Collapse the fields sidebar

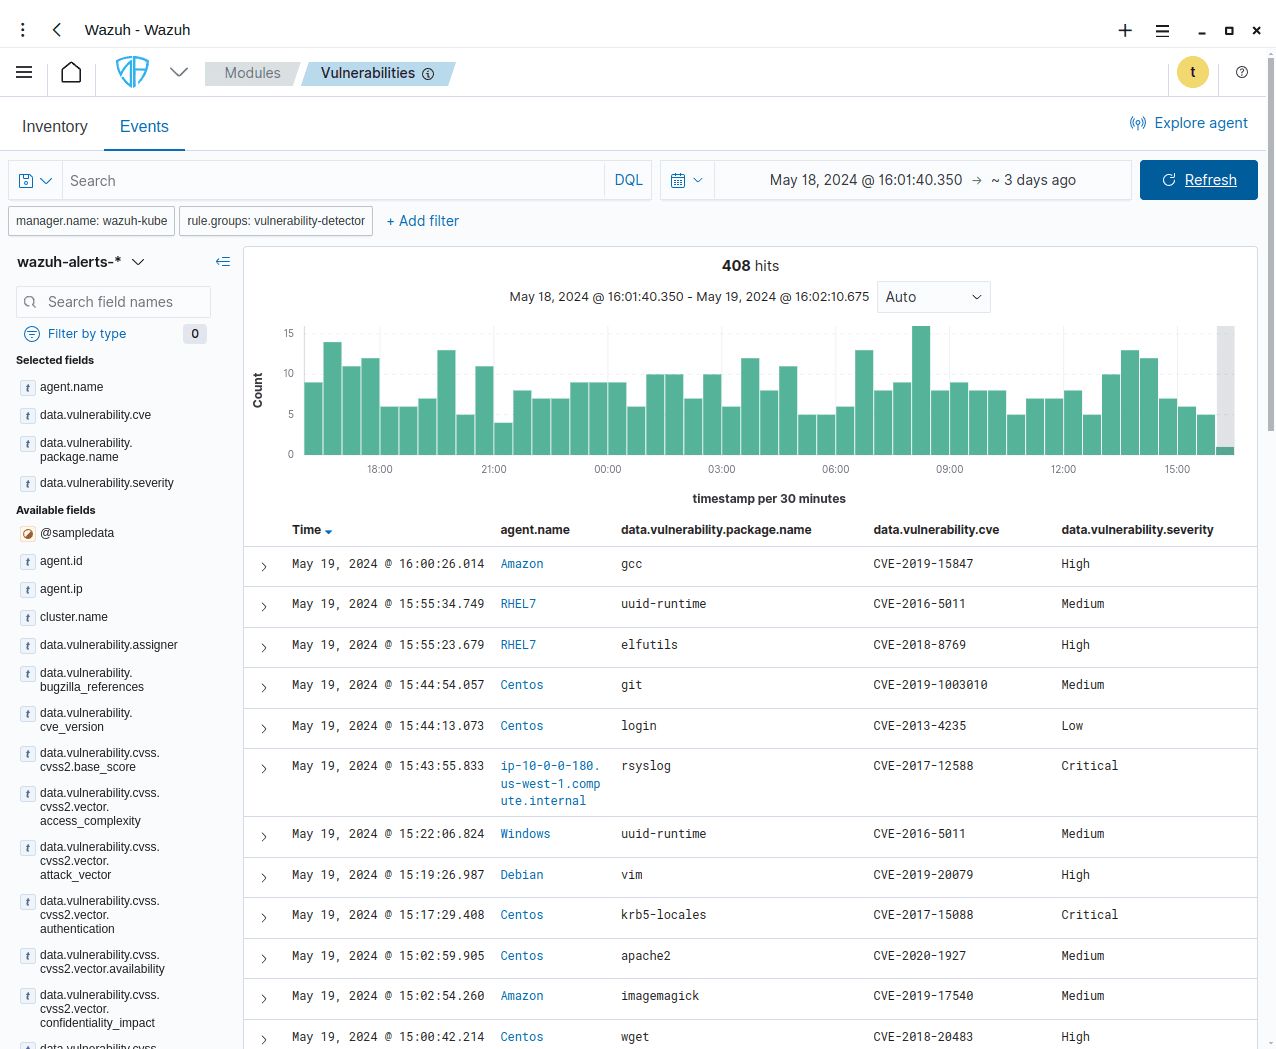pyautogui.click(x=223, y=262)
